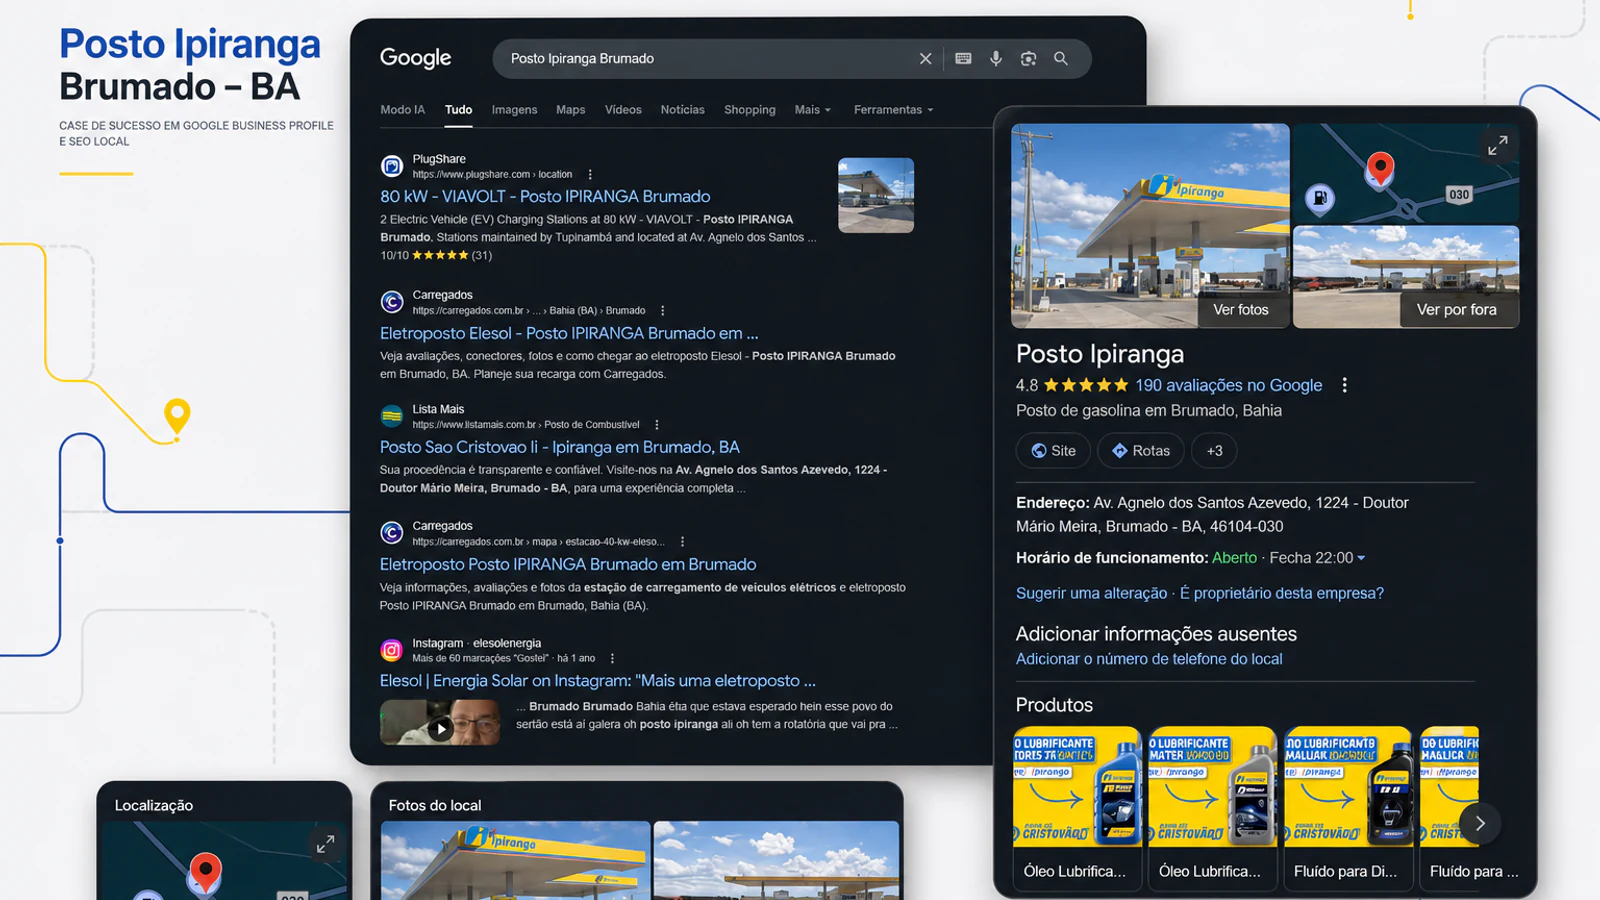1600x900 pixels.
Task: Click Ver fotos on station photo
Action: (1240, 310)
